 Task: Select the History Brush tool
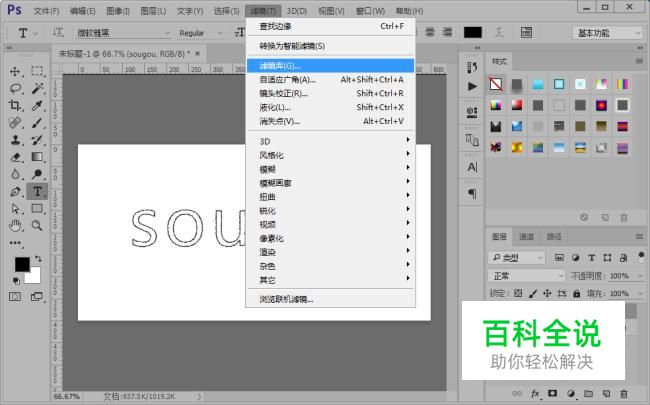(x=37, y=140)
